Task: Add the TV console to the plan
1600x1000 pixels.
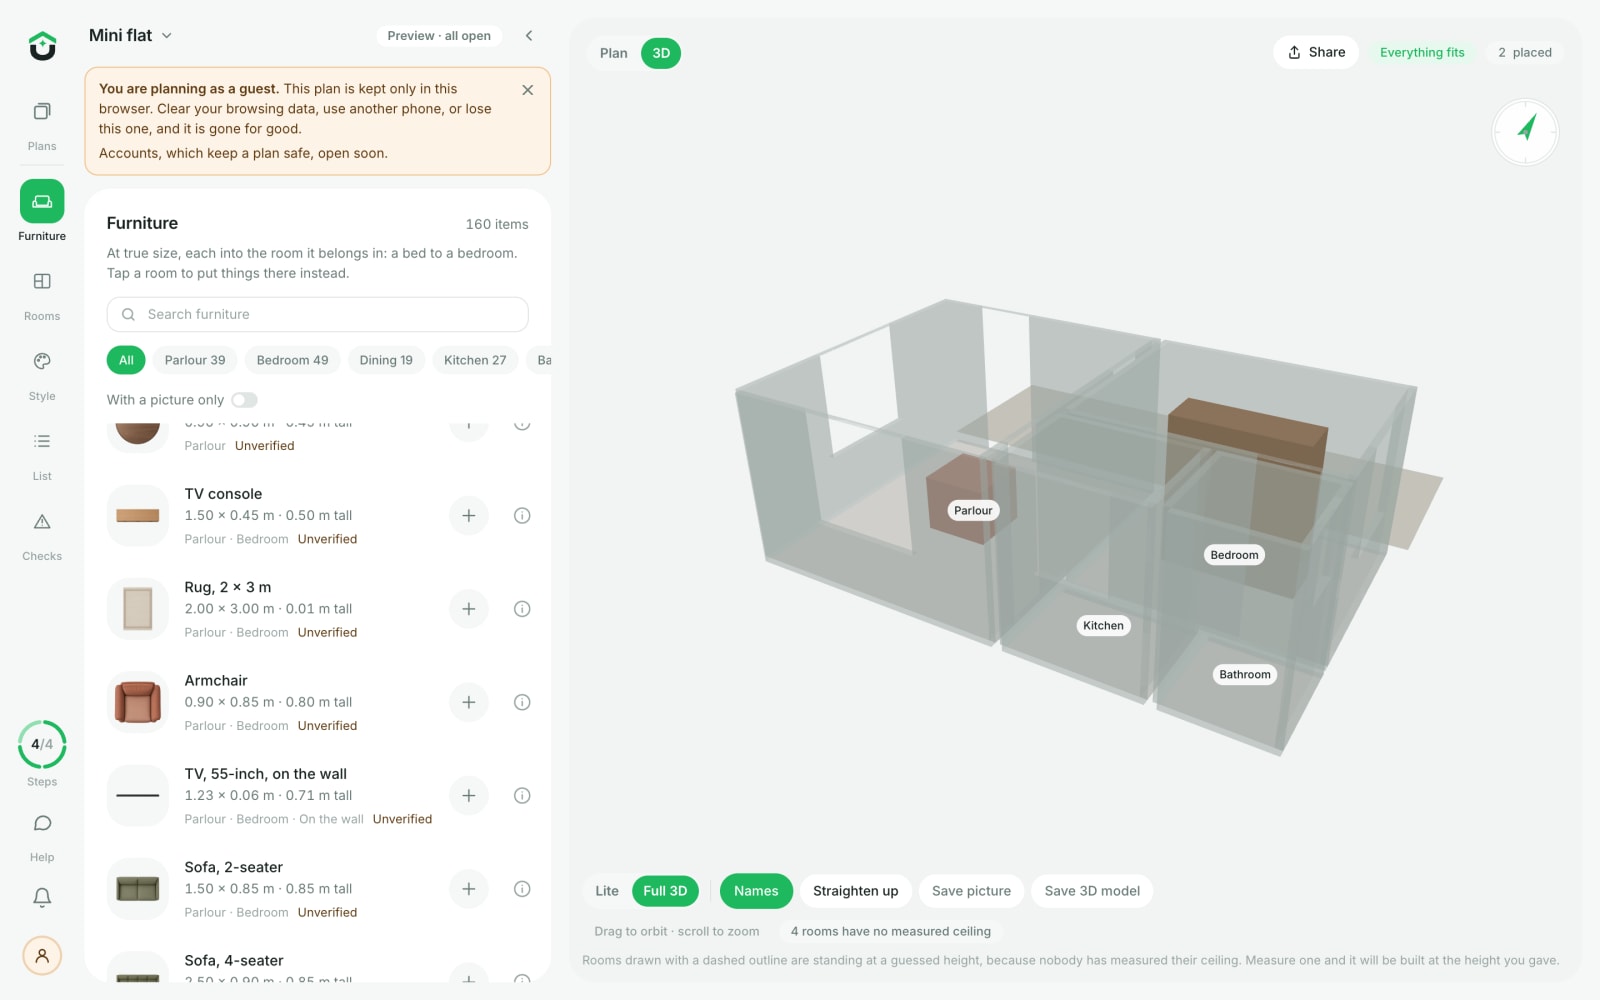Action: coord(468,516)
